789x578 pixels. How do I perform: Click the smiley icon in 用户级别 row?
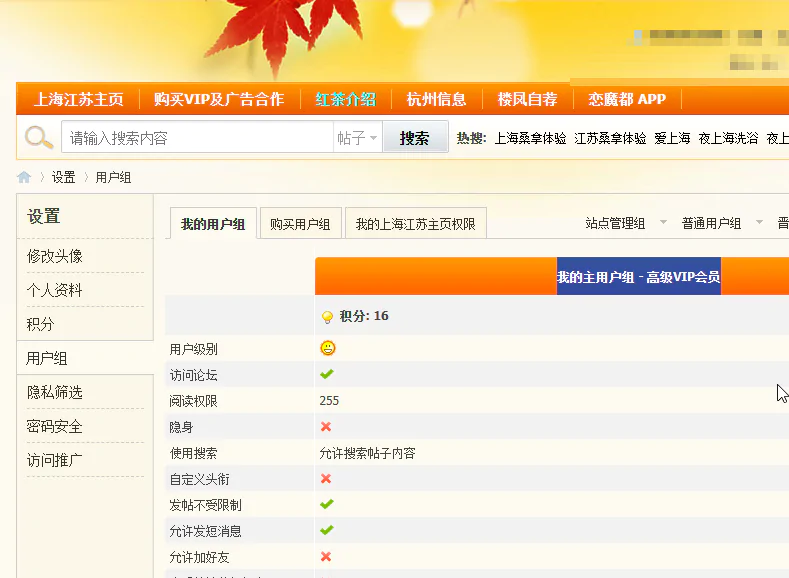[x=328, y=348]
